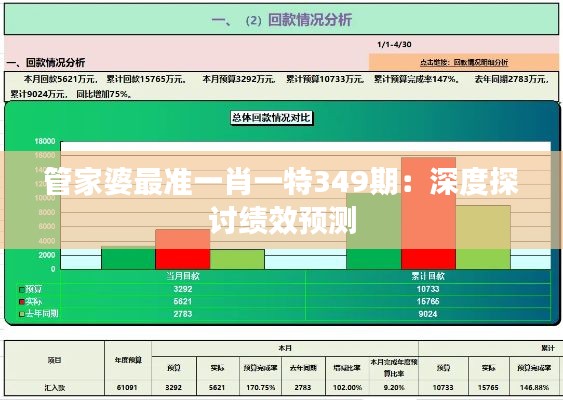The height and width of the screenshot is (400, 563).
Task: Select the section heading 一、回款情况分析
Action: point(46,63)
